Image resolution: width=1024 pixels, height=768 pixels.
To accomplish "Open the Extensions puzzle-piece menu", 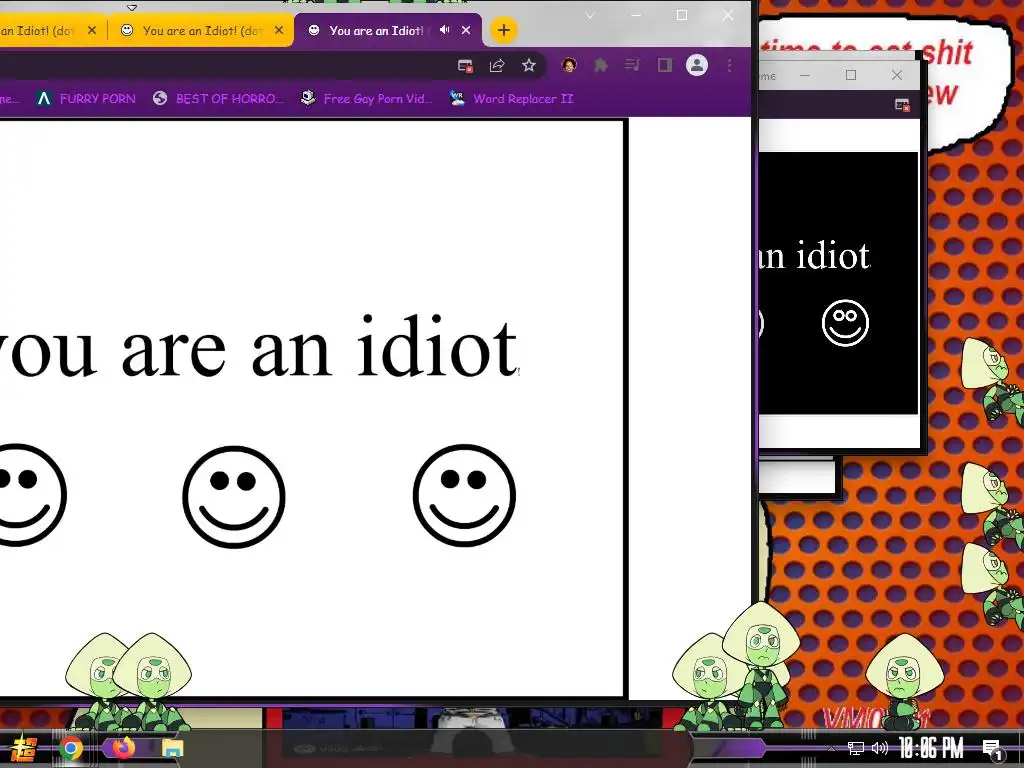I will (x=601, y=65).
